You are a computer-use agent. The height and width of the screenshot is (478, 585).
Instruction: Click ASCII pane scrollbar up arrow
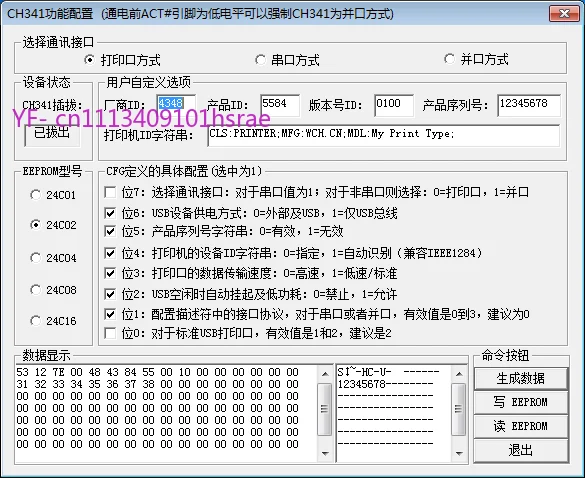tap(459, 374)
